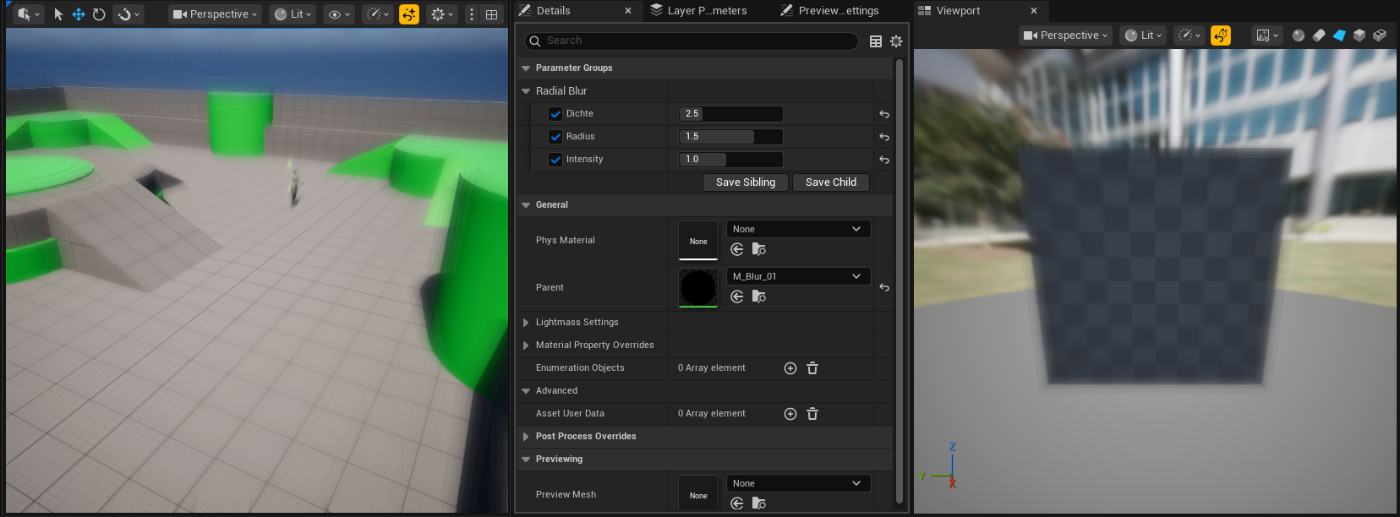Screen dimensions: 1400x517
Task: Toggle the Intensity override checkbox
Action: 555,160
